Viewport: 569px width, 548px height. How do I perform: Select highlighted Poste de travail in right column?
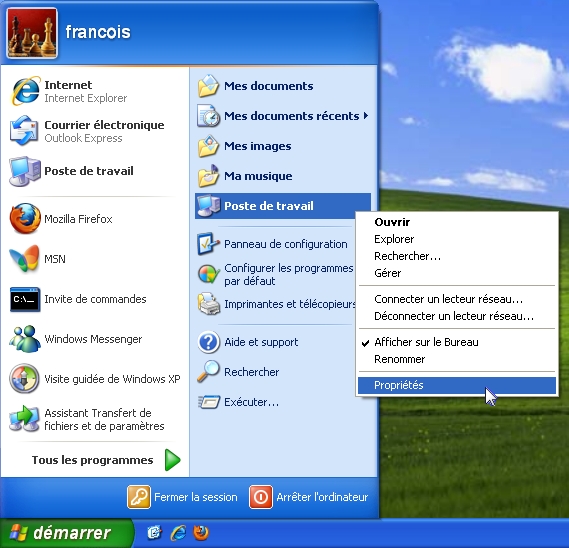(283, 206)
